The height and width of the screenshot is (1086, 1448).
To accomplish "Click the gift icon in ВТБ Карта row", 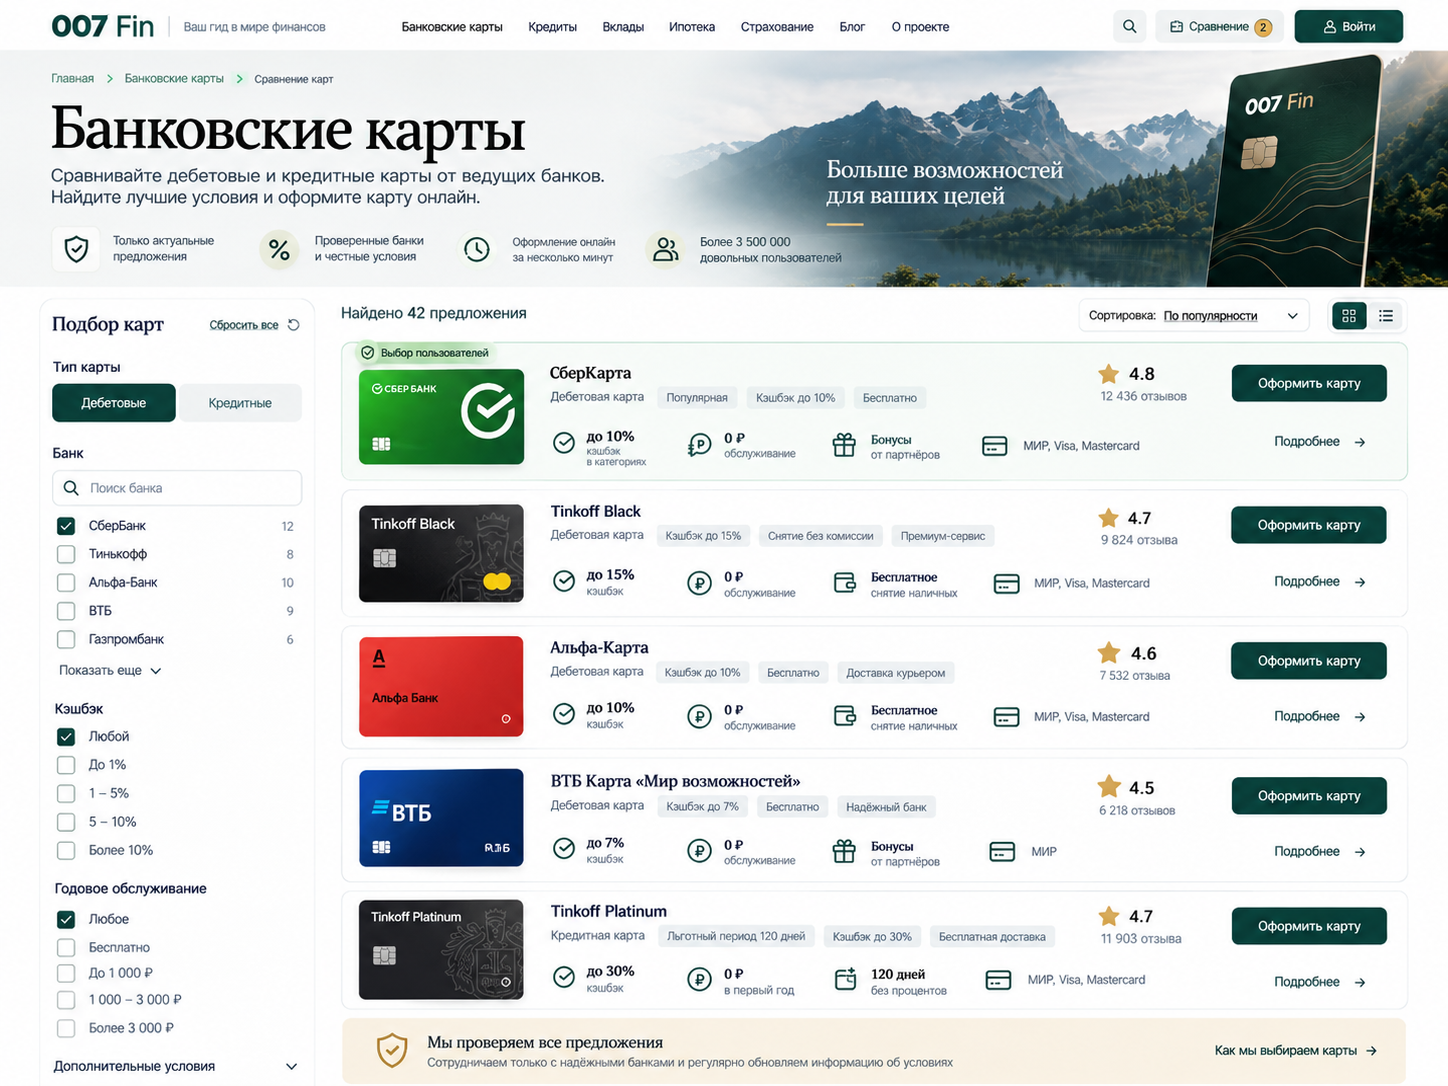I will (x=844, y=851).
